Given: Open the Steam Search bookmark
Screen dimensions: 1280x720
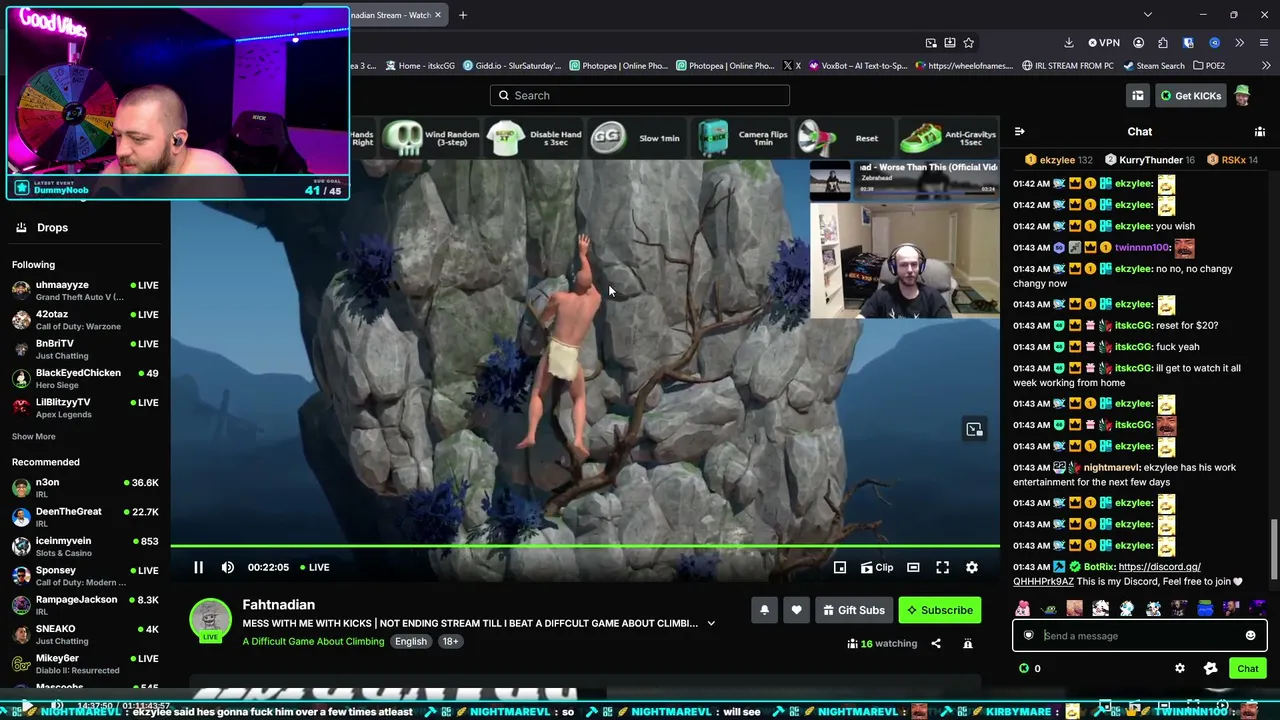Looking at the screenshot, I should click(1154, 66).
